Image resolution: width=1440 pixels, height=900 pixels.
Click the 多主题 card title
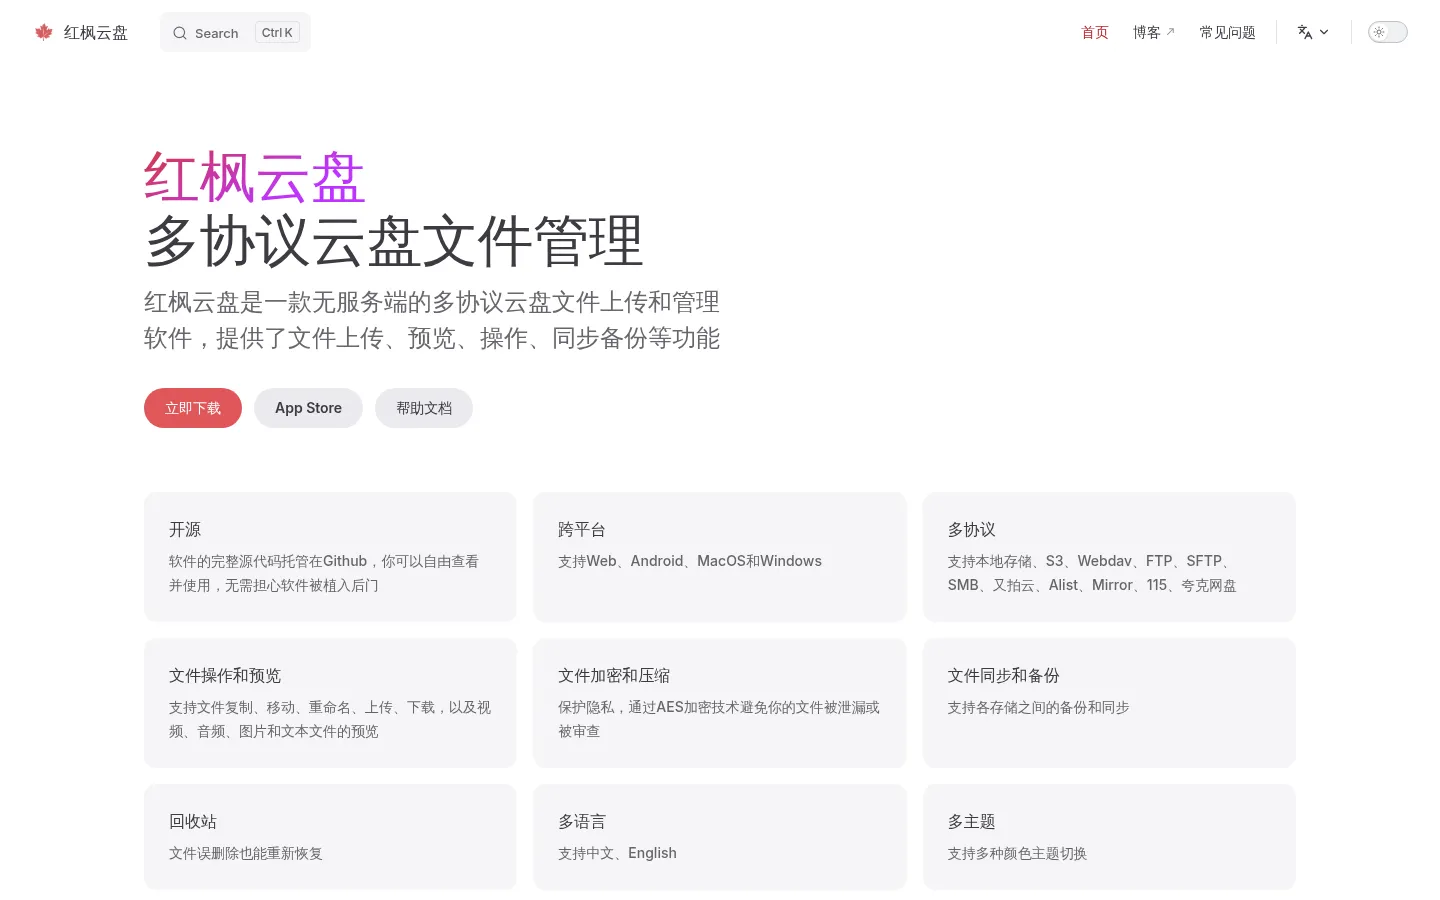972,821
